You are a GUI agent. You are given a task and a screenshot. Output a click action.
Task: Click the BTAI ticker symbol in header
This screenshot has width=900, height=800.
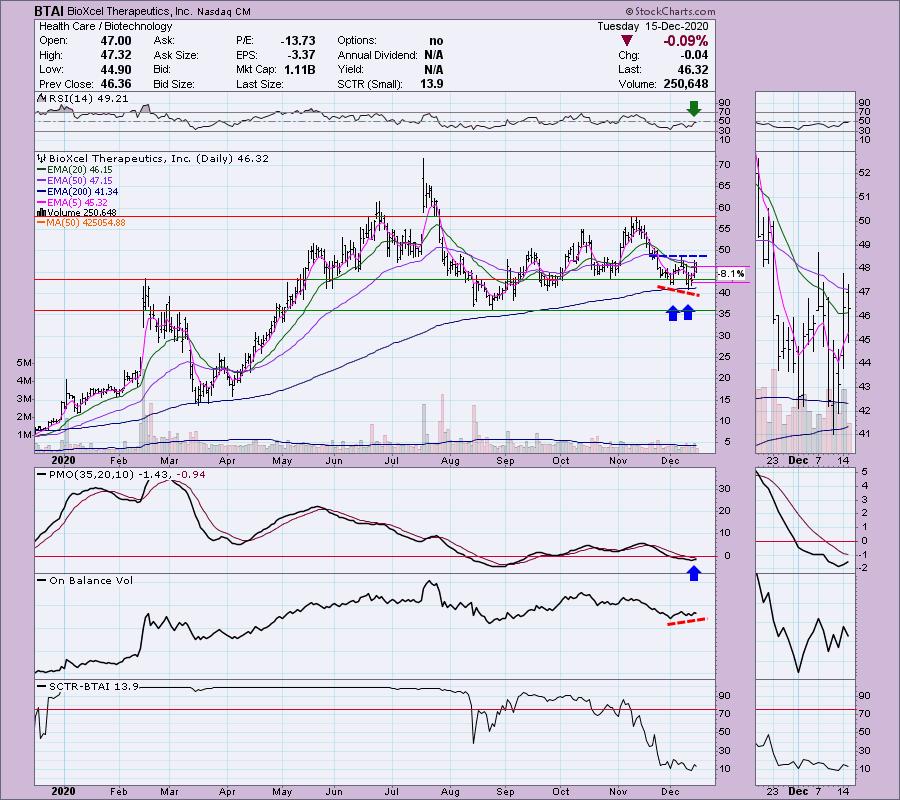(48, 11)
